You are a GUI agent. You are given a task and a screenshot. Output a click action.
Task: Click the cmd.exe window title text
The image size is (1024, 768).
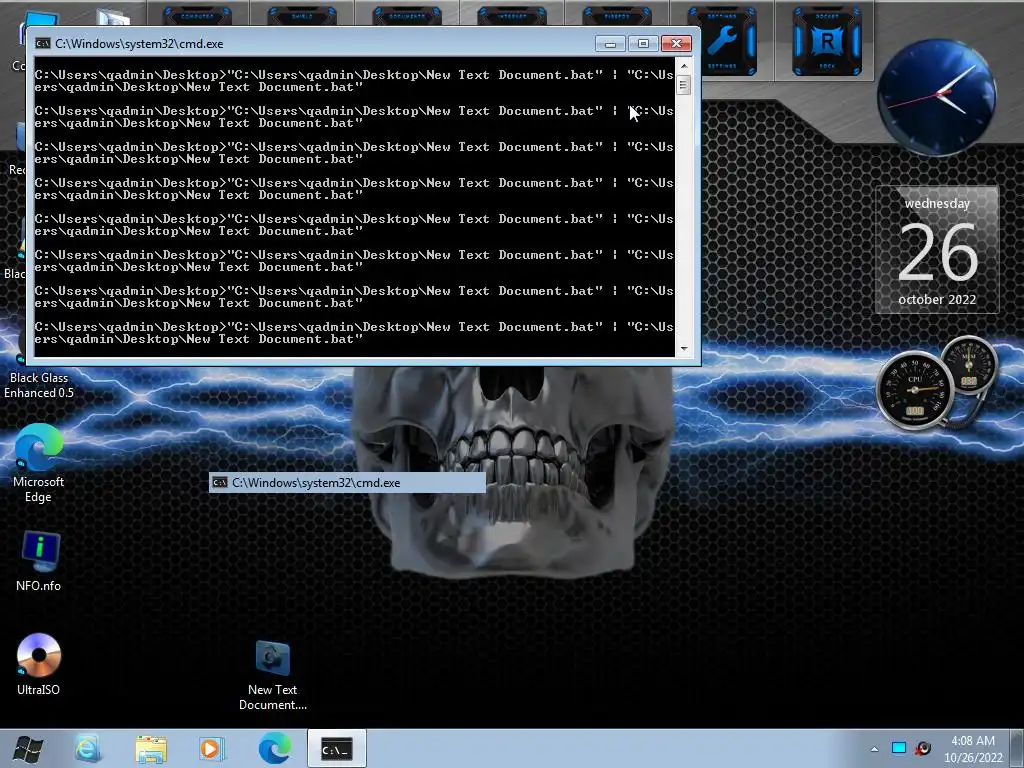(139, 44)
